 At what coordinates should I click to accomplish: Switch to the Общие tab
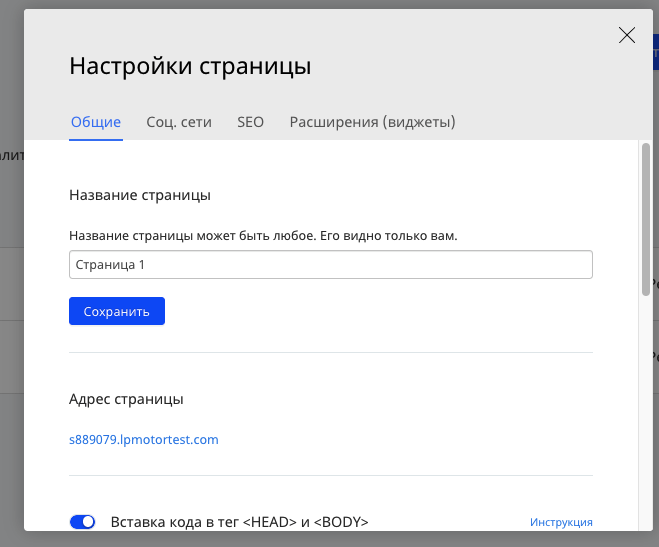(96, 122)
